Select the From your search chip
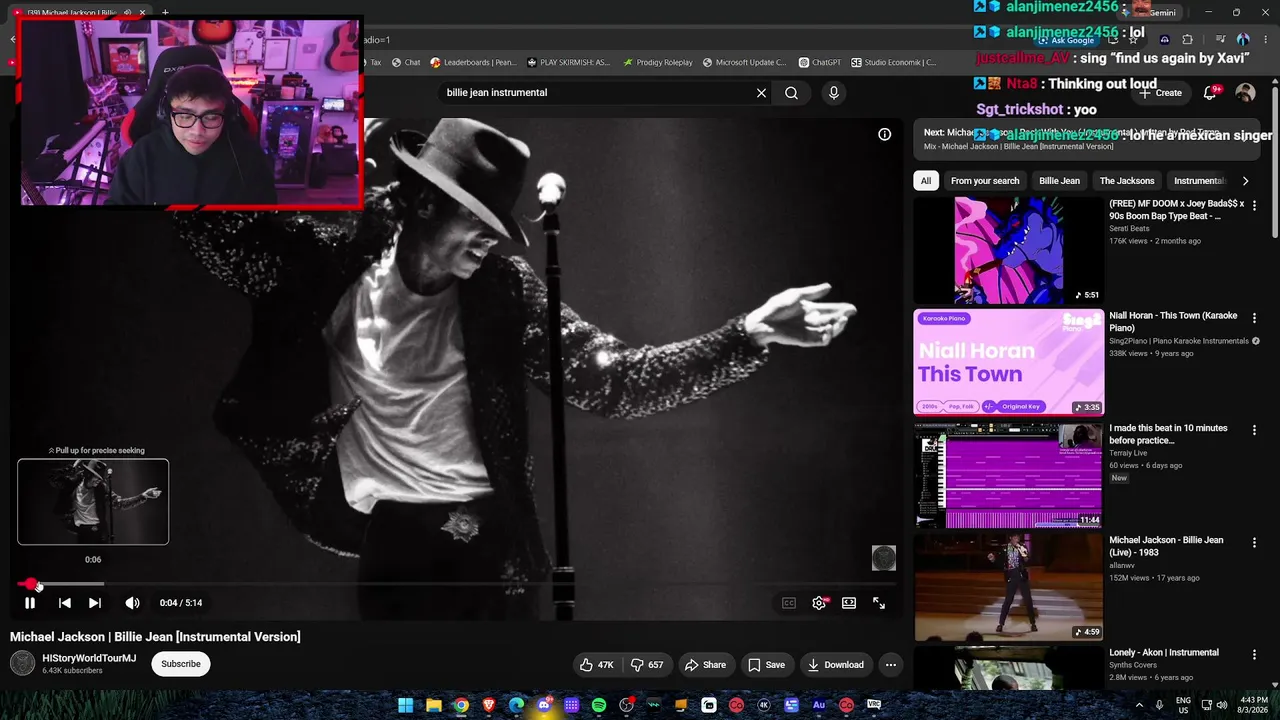1280x720 pixels. (985, 181)
